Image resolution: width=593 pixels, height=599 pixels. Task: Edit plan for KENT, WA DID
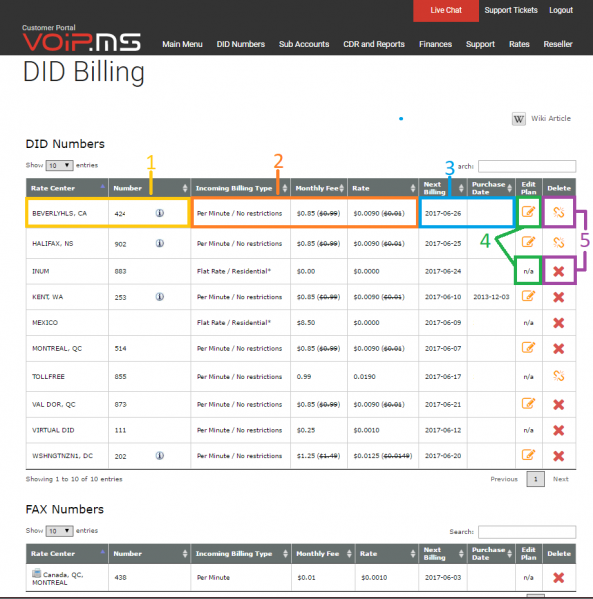pyautogui.click(x=528, y=296)
